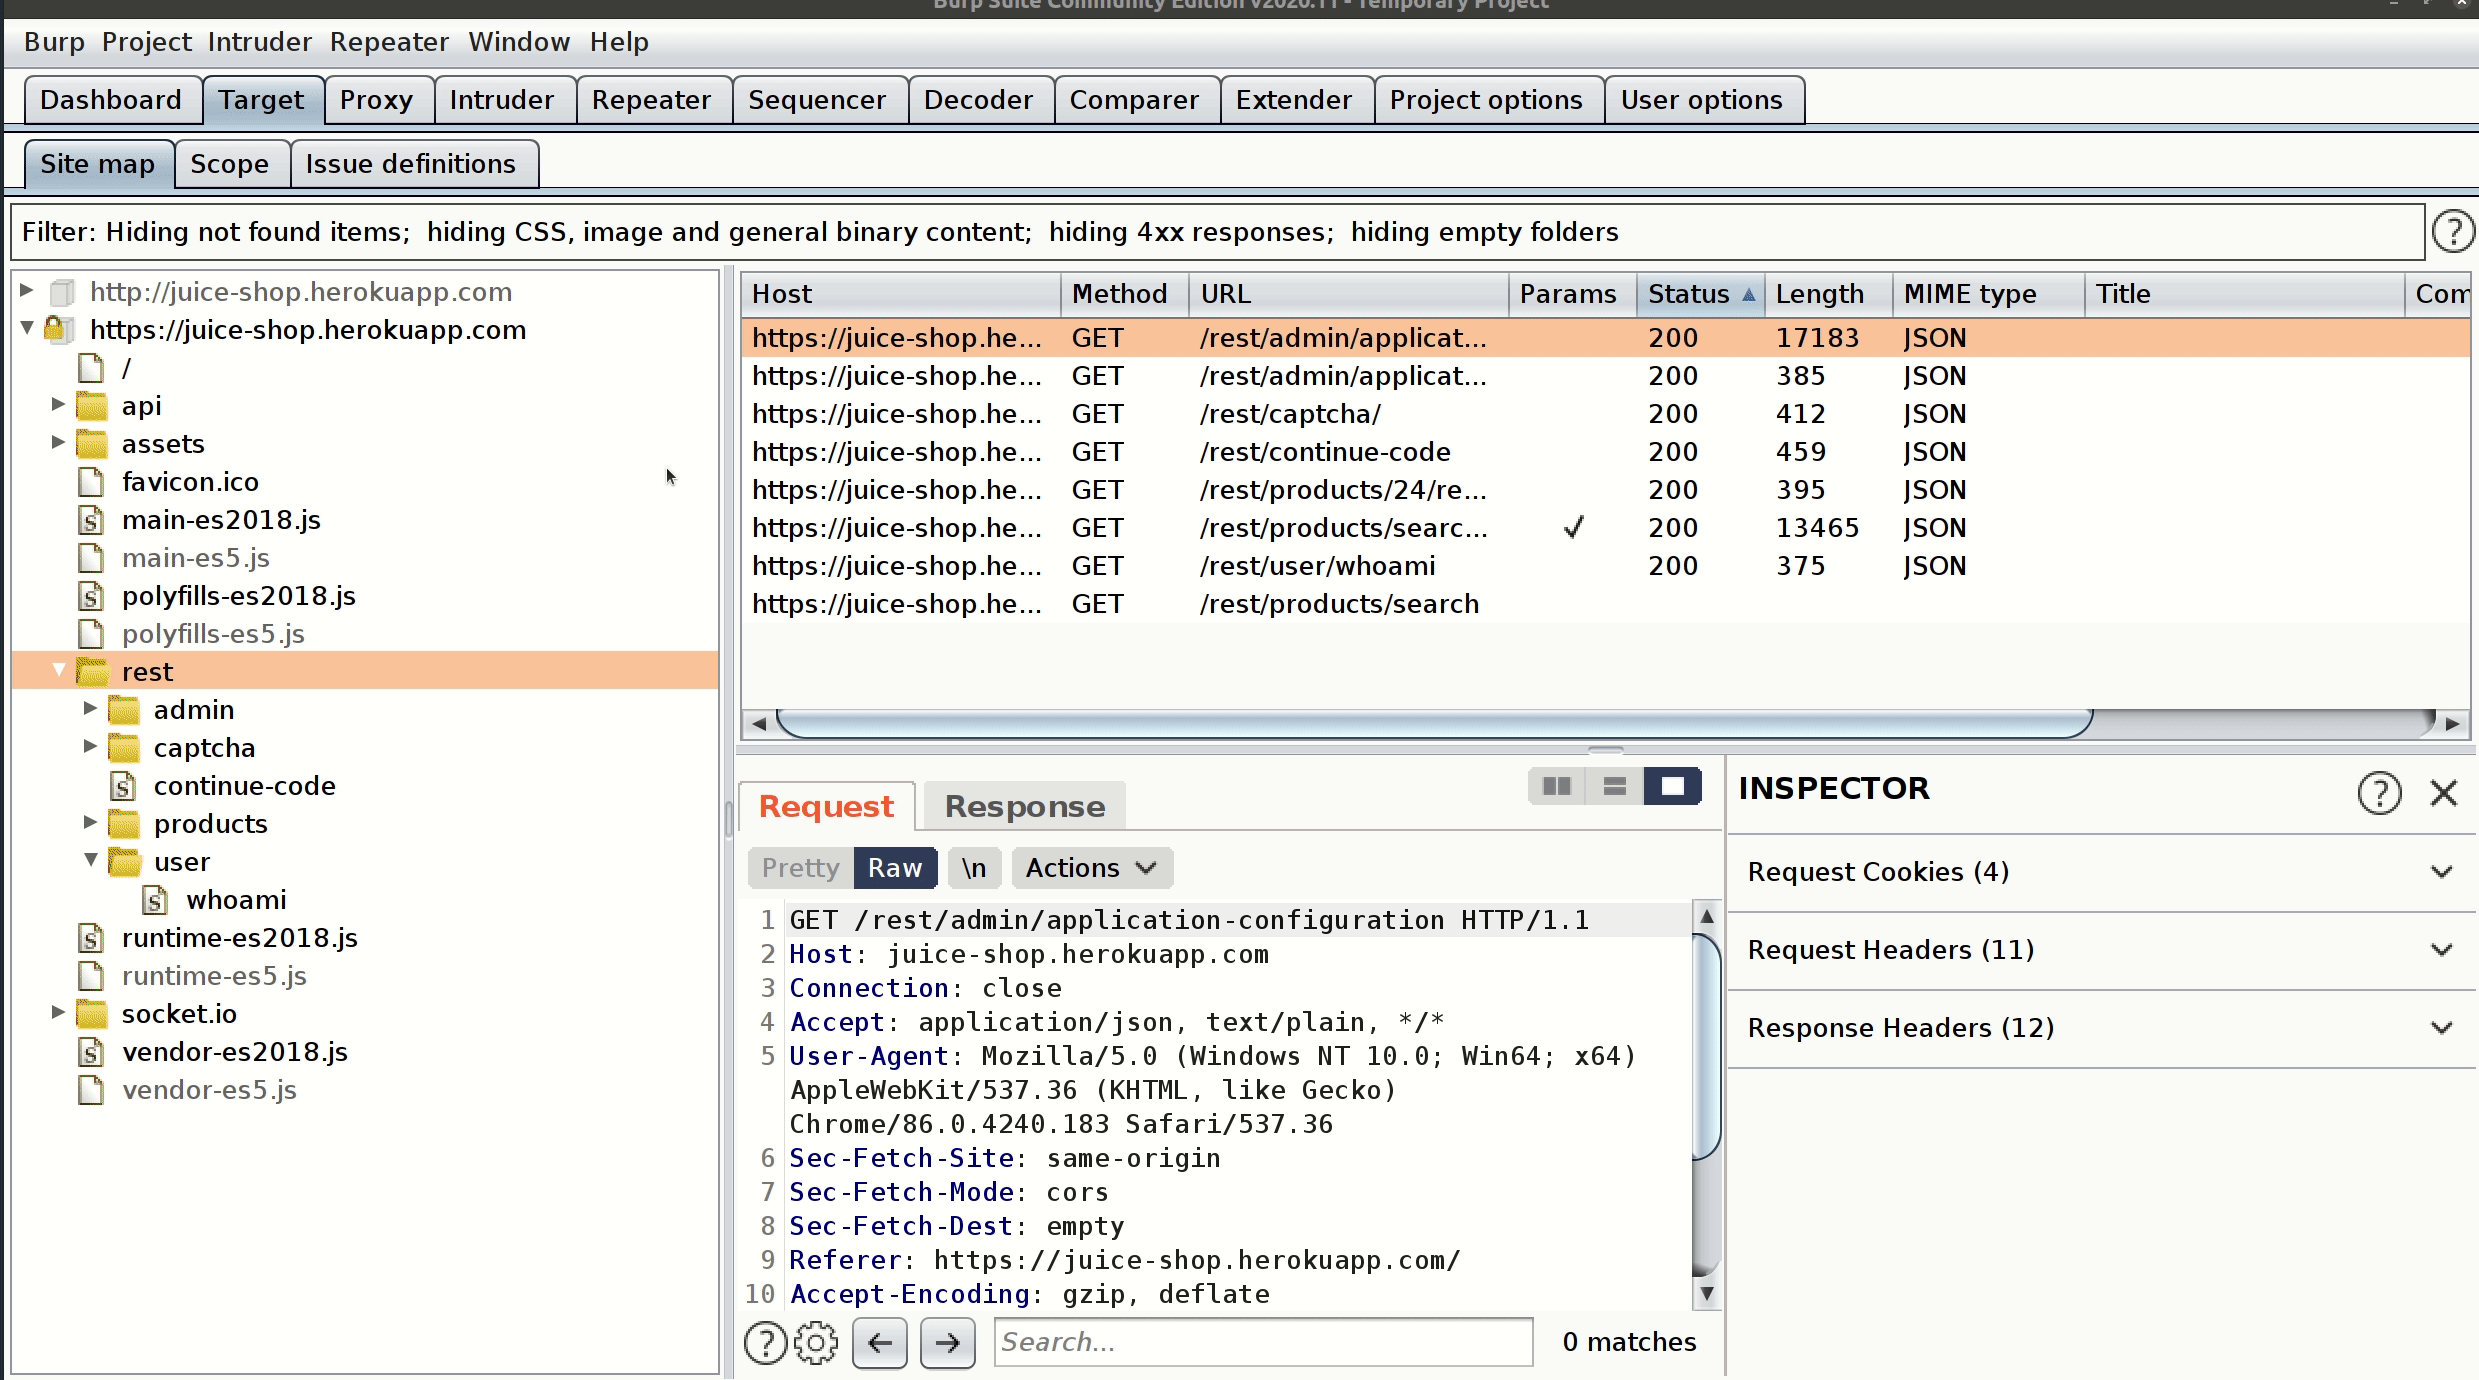Click polyfills-es2018.js script icon
The image size is (2479, 1380).
[91, 596]
